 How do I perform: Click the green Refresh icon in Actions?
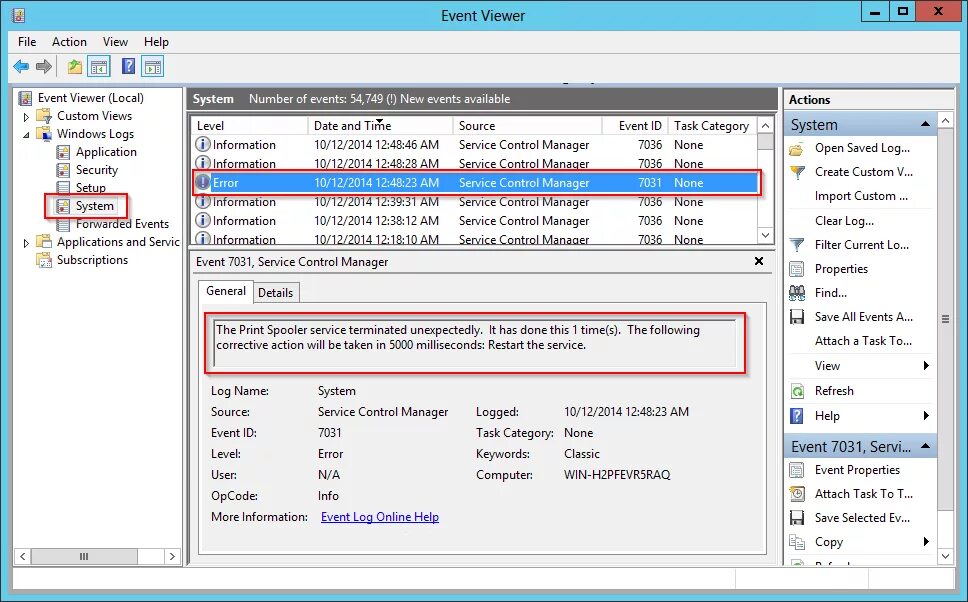pos(797,391)
